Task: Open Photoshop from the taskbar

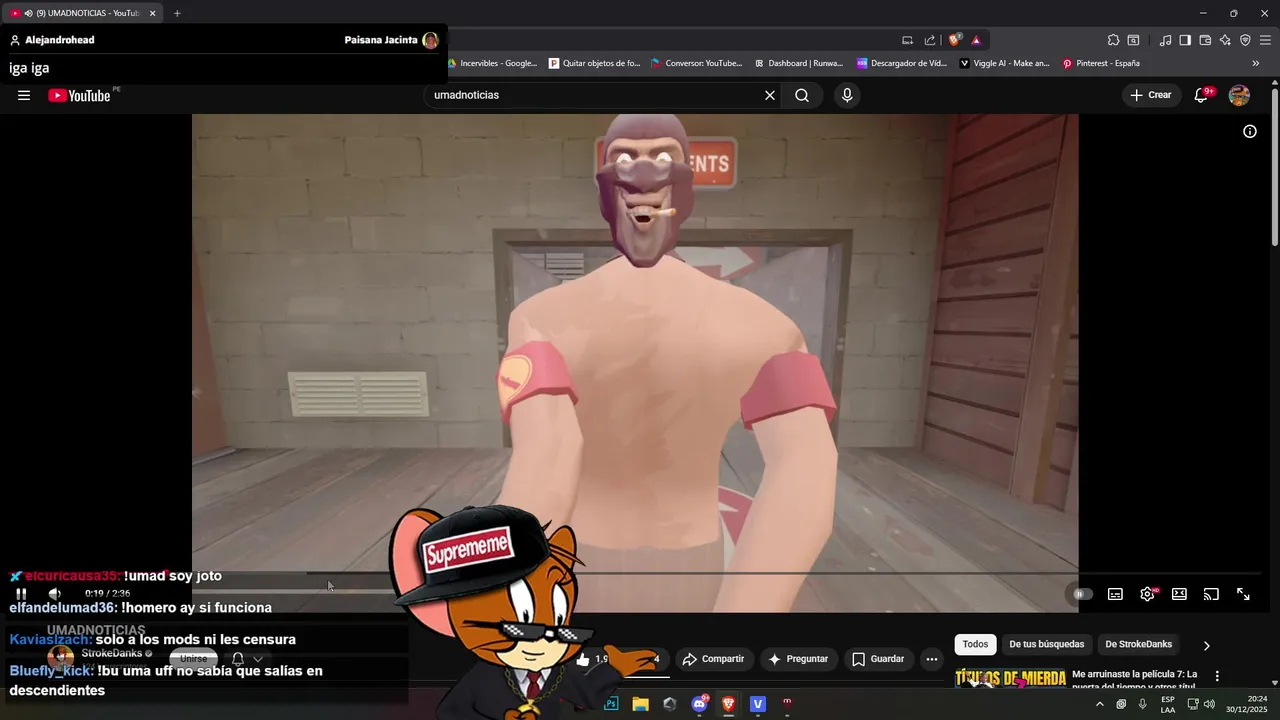Action: [x=611, y=704]
